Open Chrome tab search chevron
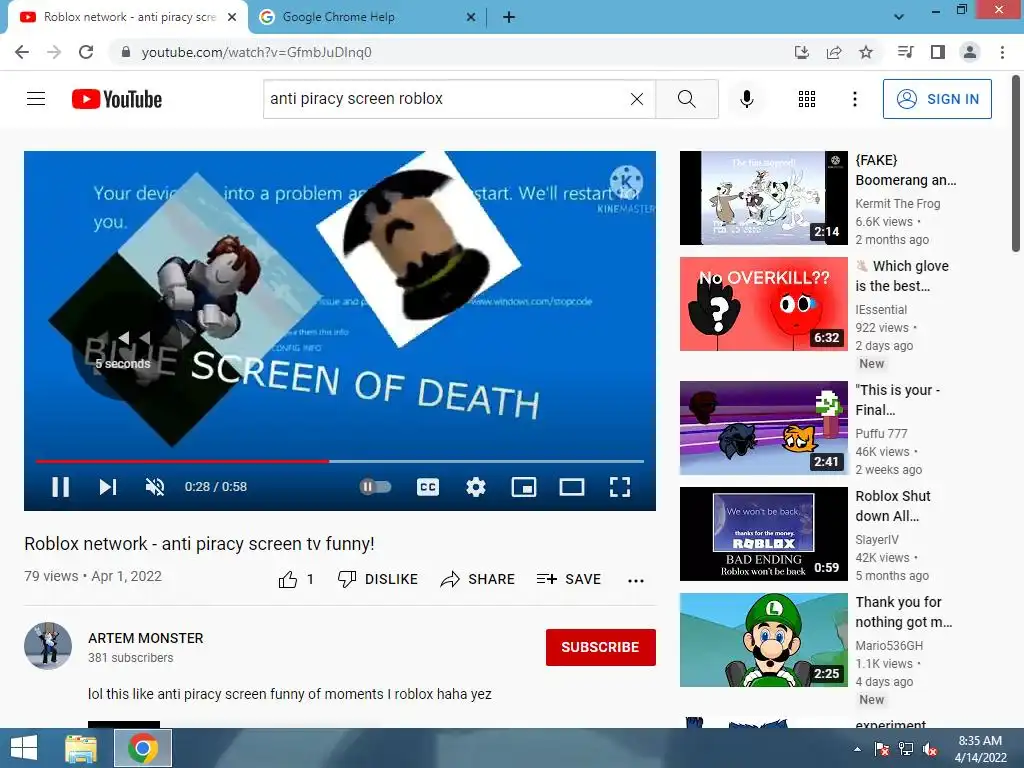Image resolution: width=1024 pixels, height=768 pixels. click(899, 17)
